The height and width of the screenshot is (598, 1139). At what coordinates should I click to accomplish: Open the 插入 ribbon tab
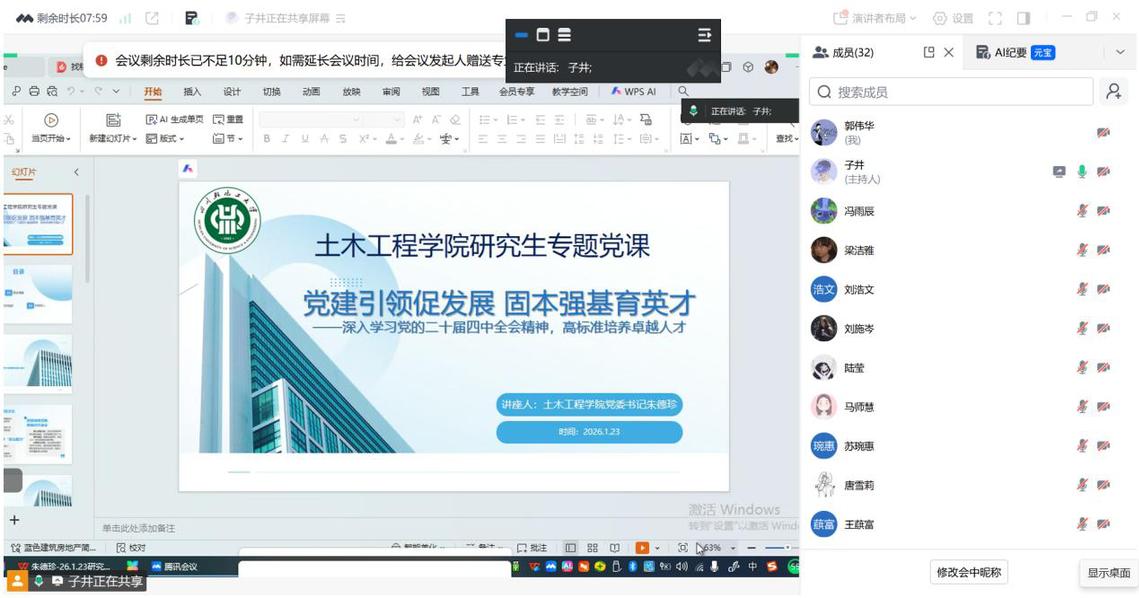(x=192, y=92)
